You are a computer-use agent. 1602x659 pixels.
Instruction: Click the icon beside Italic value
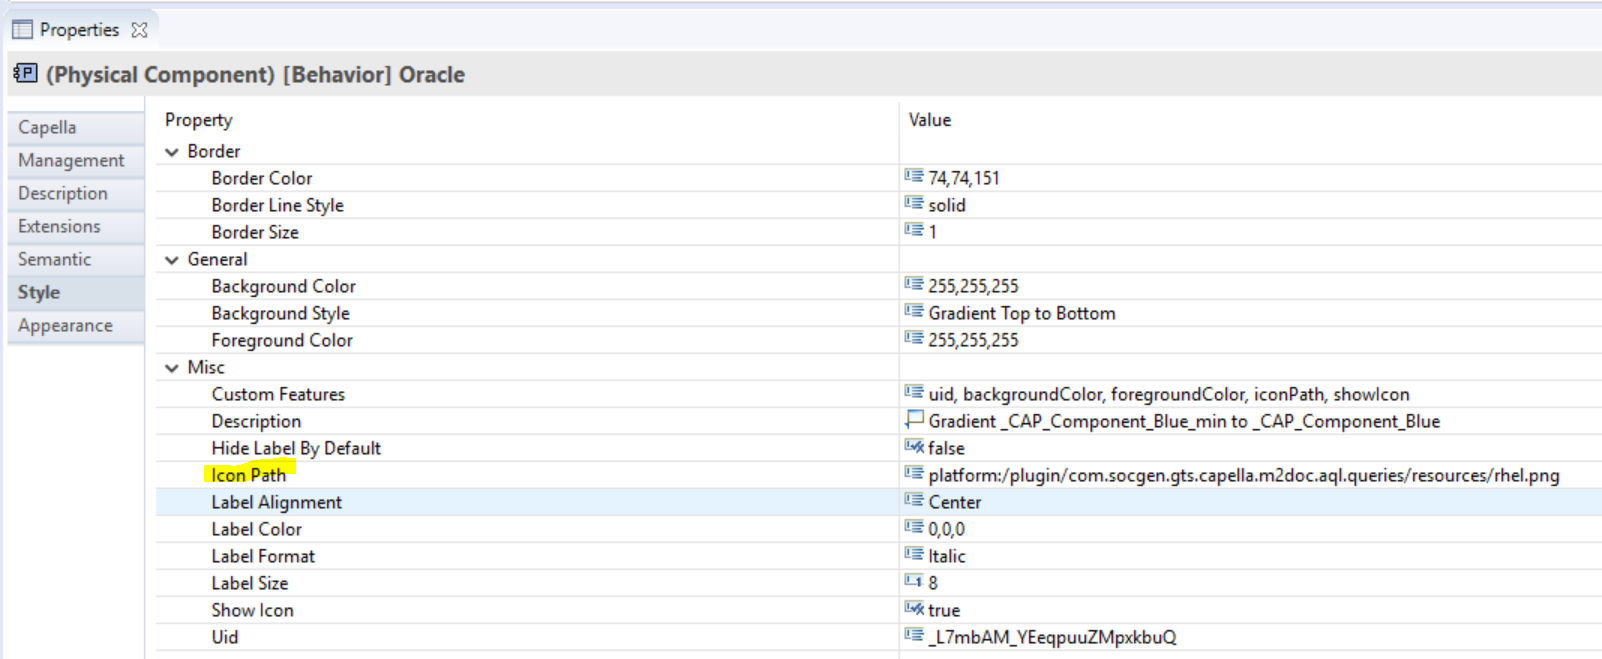pos(914,554)
